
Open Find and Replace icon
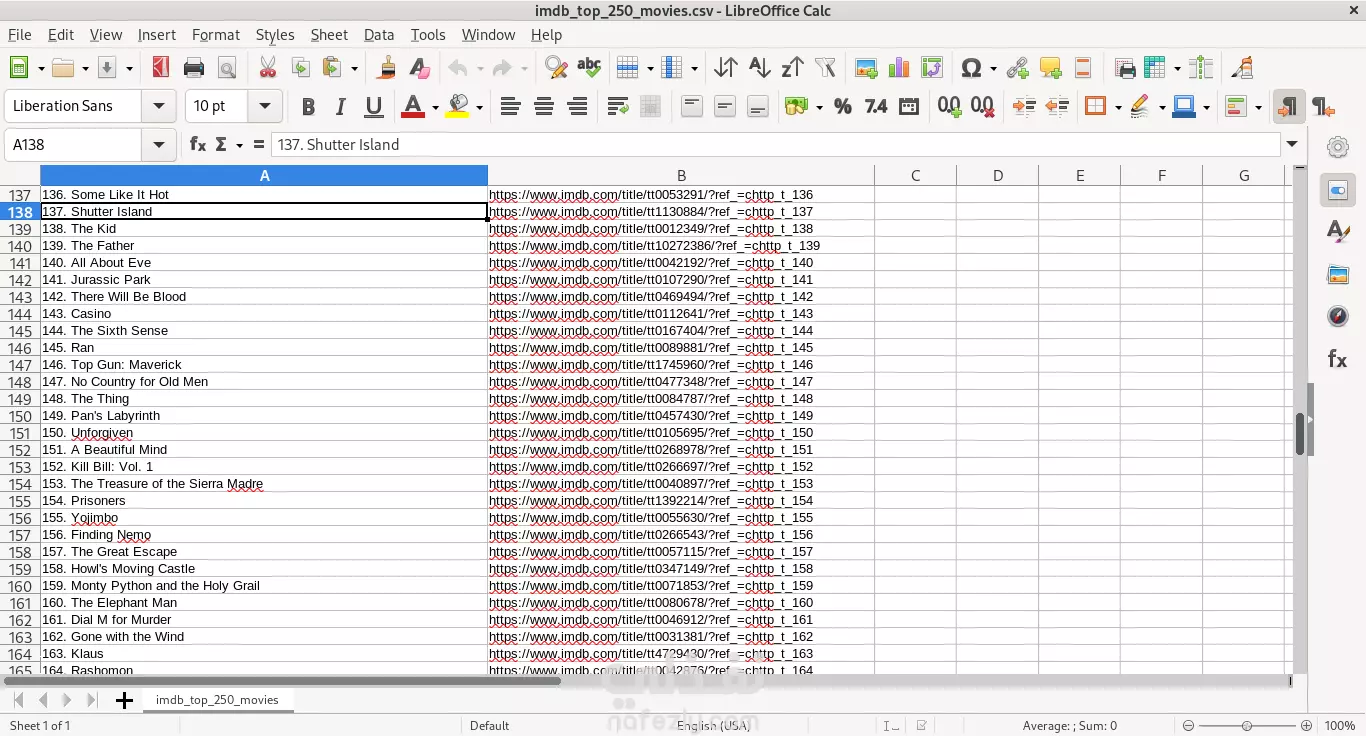(x=556, y=68)
